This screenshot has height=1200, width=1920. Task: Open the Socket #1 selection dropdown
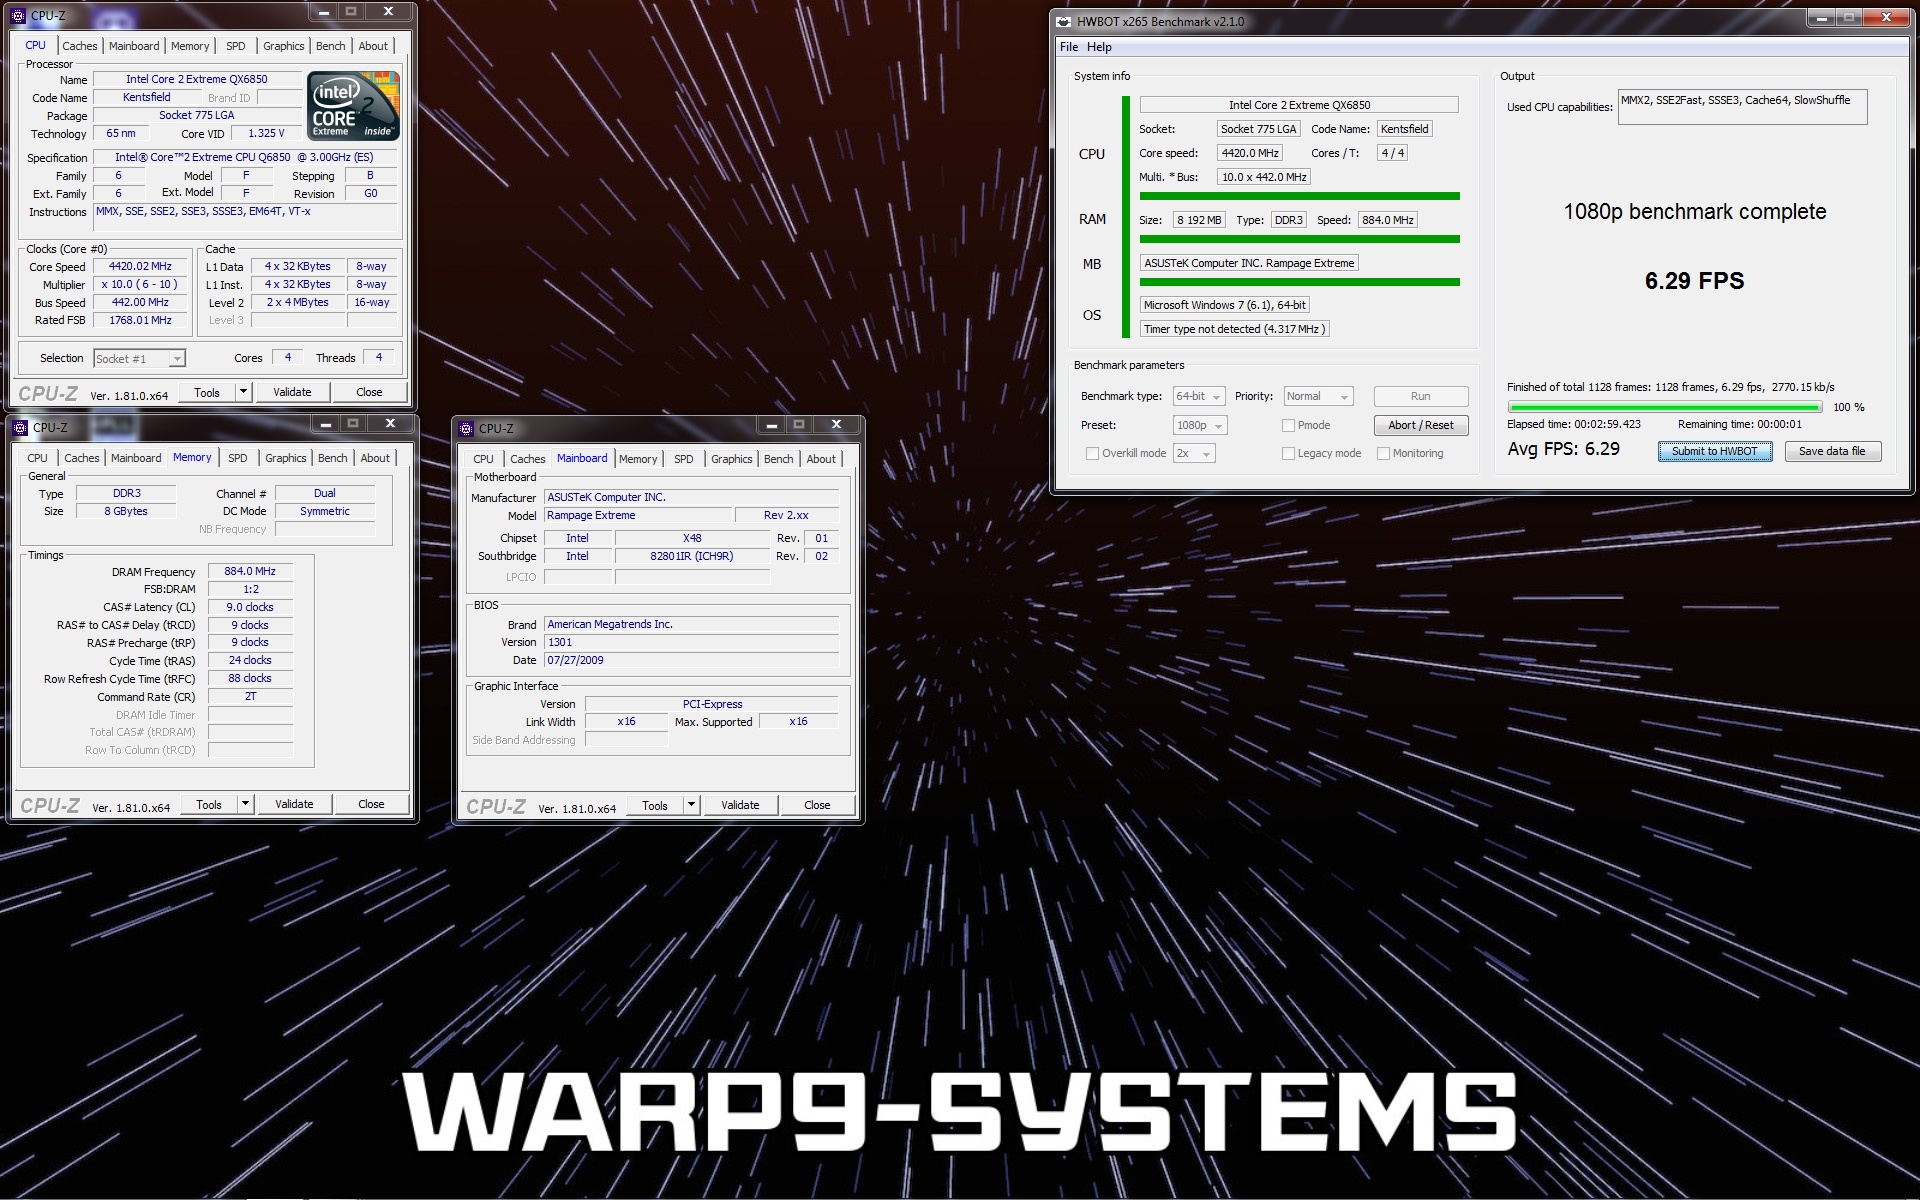click(139, 358)
